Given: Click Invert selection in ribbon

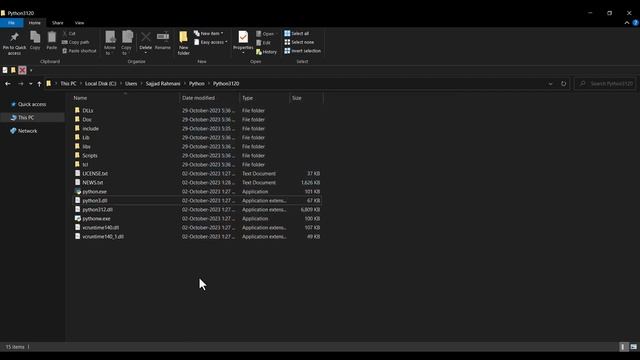Looking at the screenshot, I should click(303, 51).
